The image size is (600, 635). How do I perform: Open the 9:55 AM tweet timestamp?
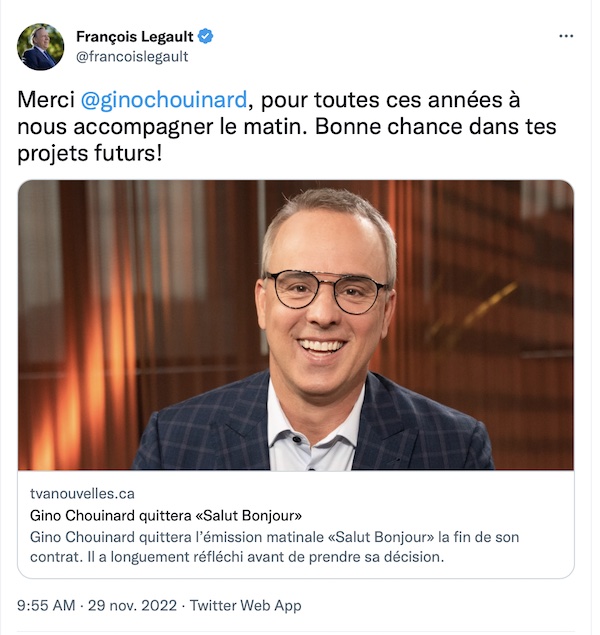point(46,605)
